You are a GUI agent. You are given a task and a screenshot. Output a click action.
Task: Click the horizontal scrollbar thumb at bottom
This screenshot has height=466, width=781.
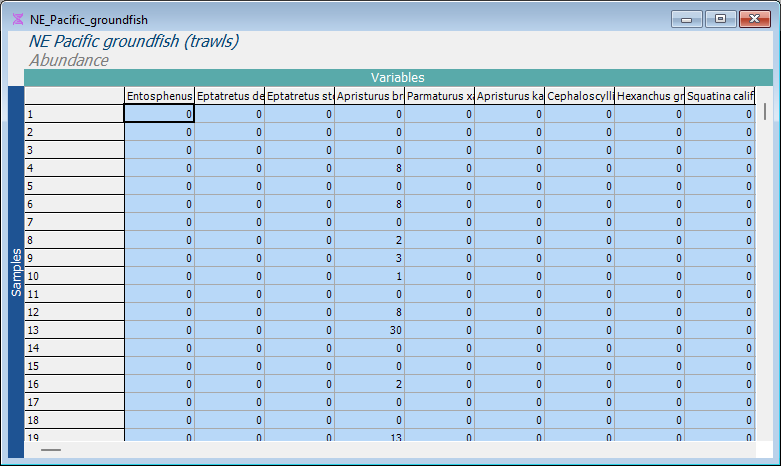coord(51,451)
